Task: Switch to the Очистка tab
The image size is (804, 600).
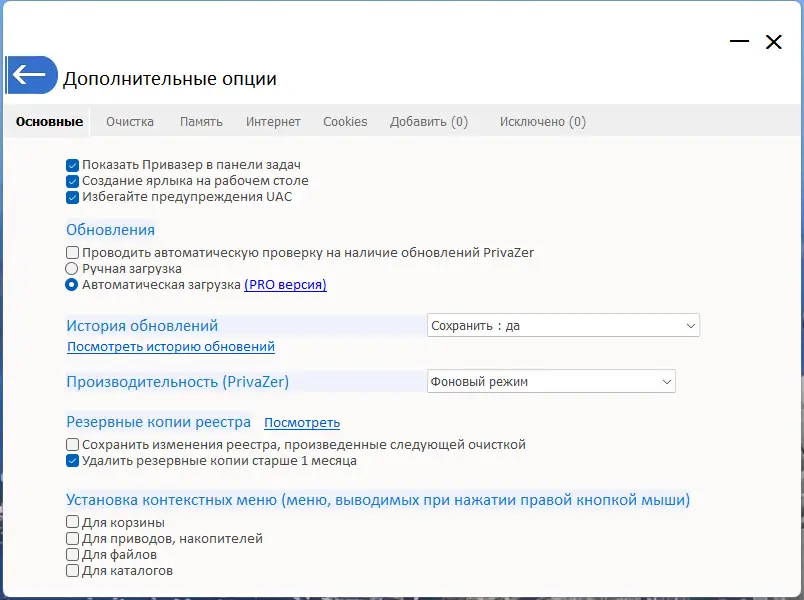Action: 129,120
